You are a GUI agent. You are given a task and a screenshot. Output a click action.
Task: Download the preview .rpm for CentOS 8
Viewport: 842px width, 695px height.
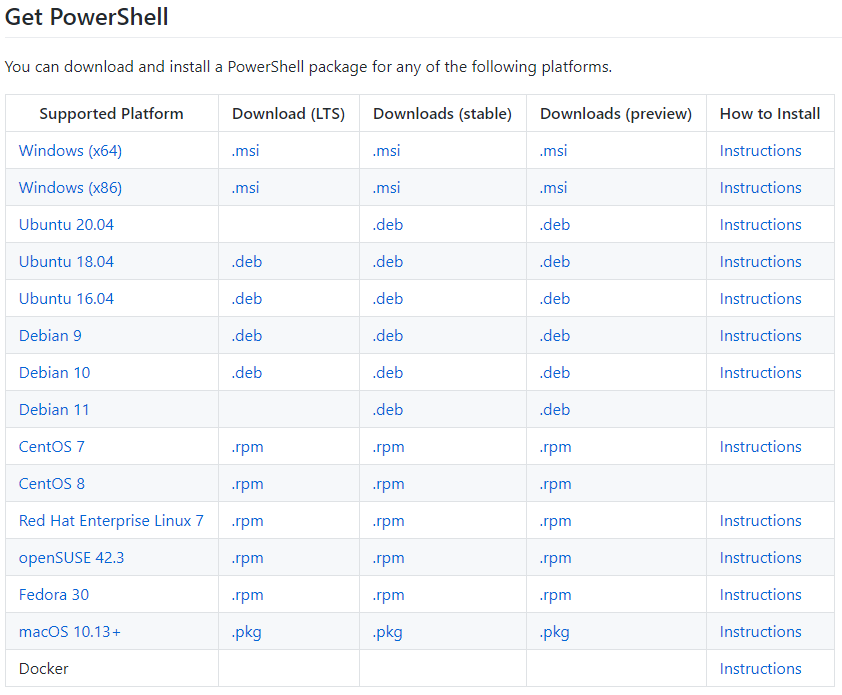coord(555,483)
